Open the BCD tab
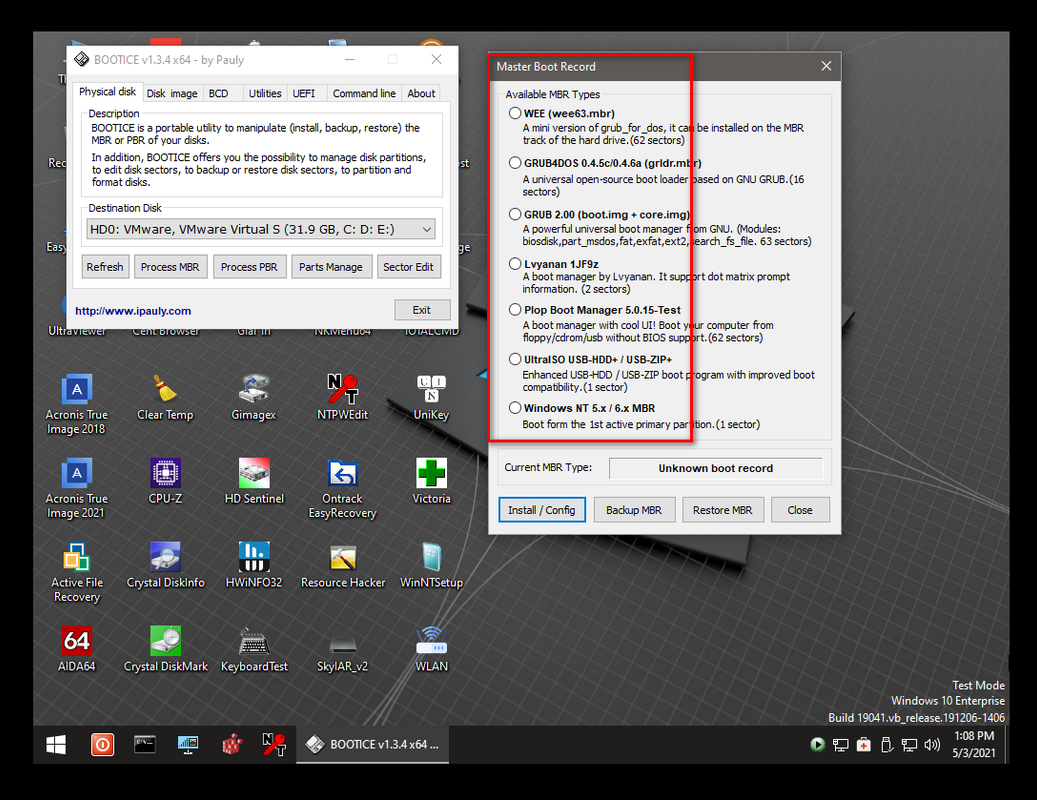 click(218, 94)
